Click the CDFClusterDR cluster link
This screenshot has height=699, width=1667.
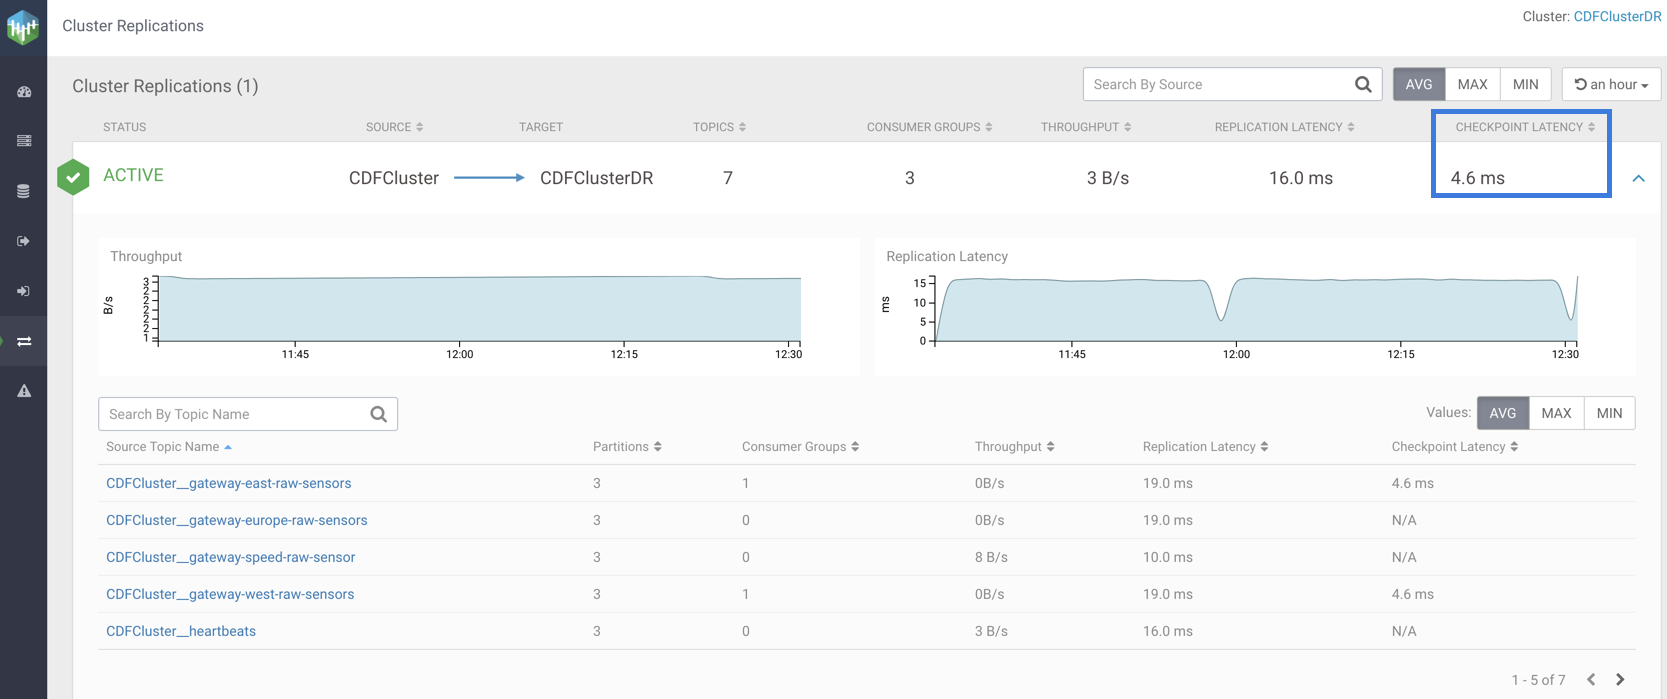pyautogui.click(x=1617, y=17)
